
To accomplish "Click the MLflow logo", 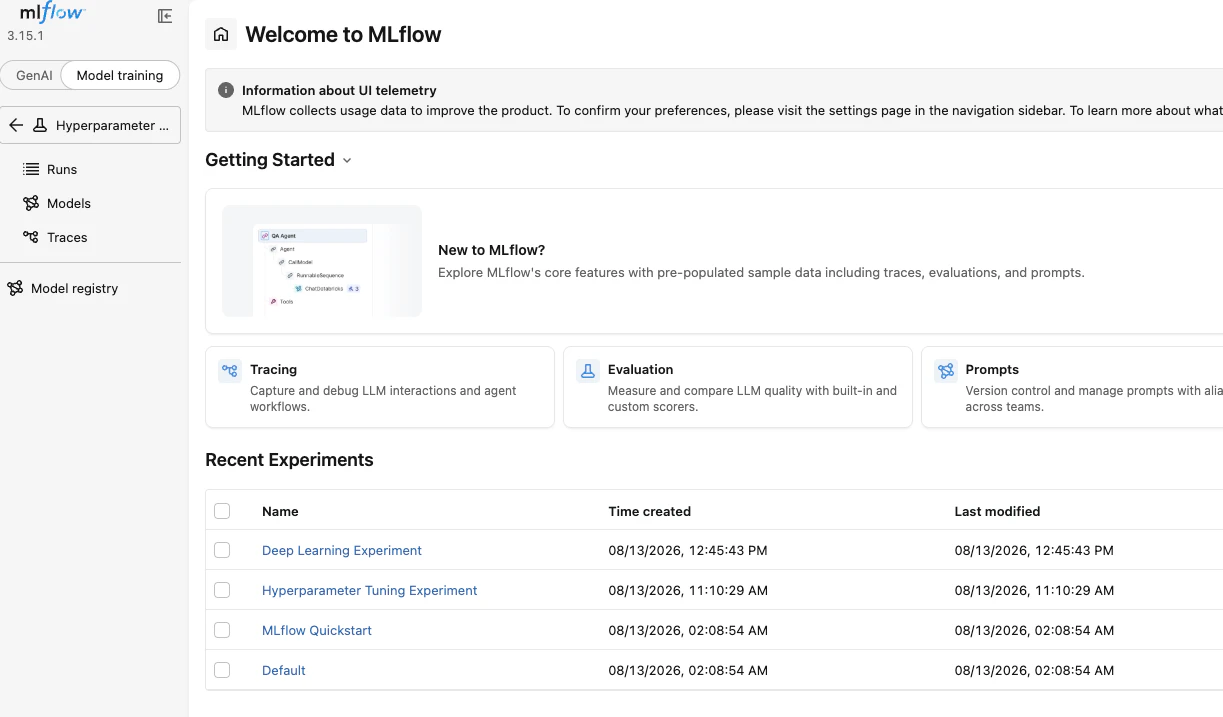I will pyautogui.click(x=52, y=13).
